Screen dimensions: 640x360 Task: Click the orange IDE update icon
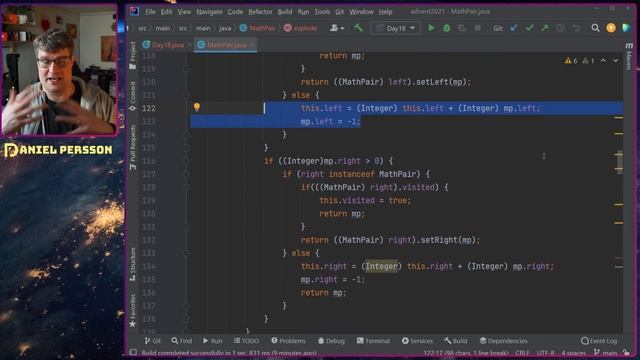pos(611,28)
